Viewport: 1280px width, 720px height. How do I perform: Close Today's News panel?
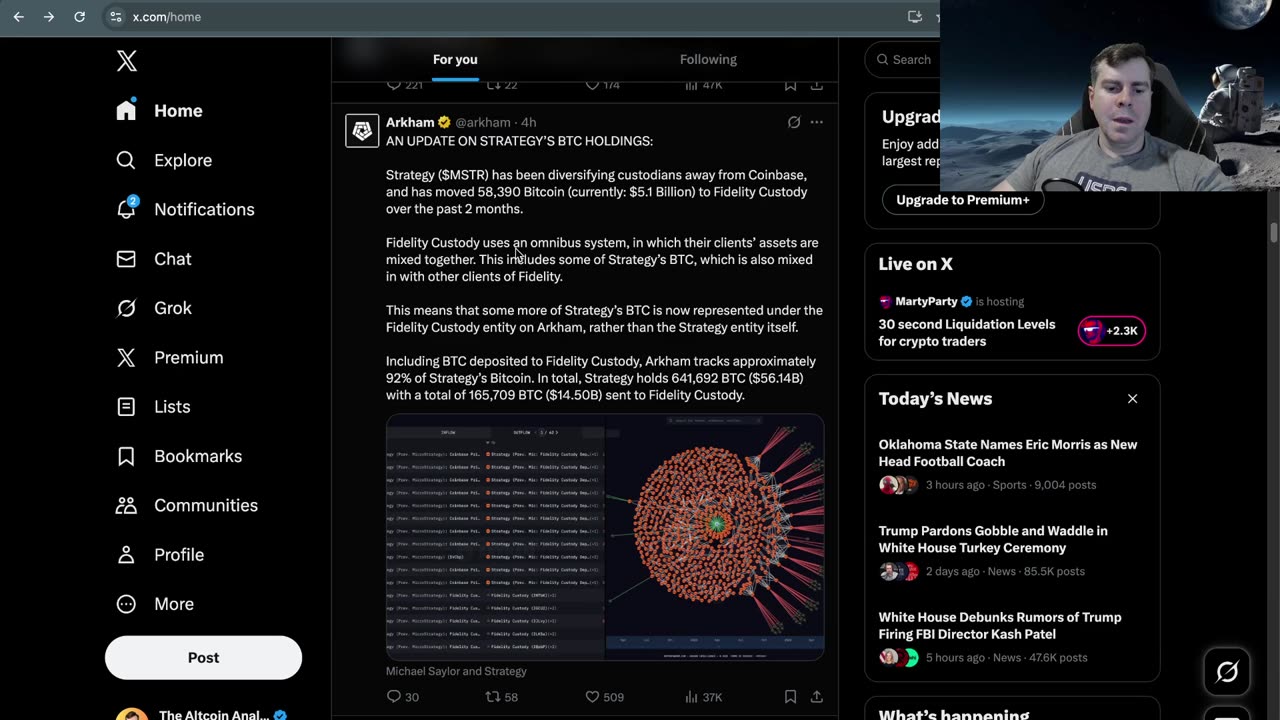tap(1132, 399)
